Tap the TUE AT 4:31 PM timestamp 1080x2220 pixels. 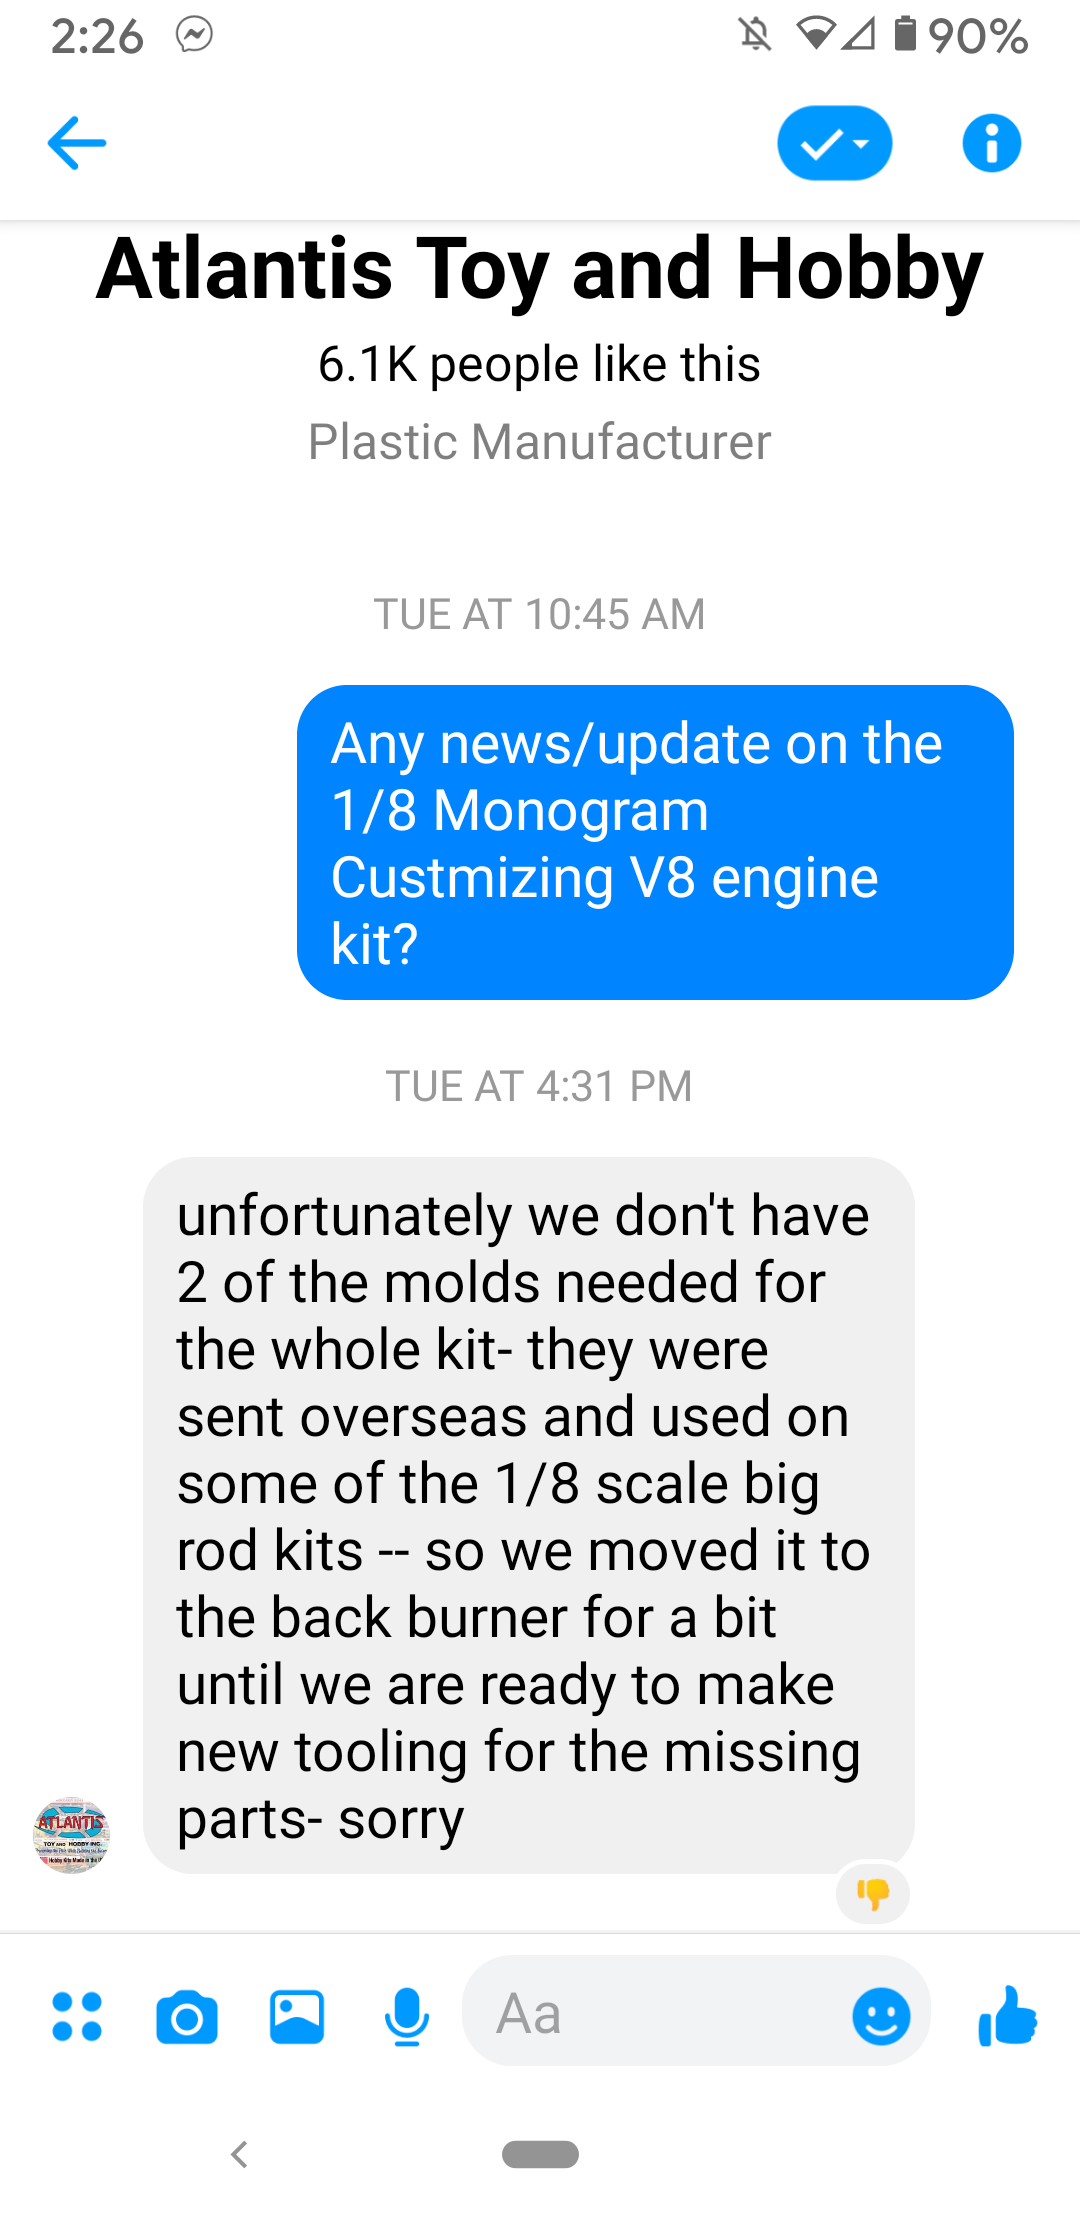click(x=540, y=1086)
